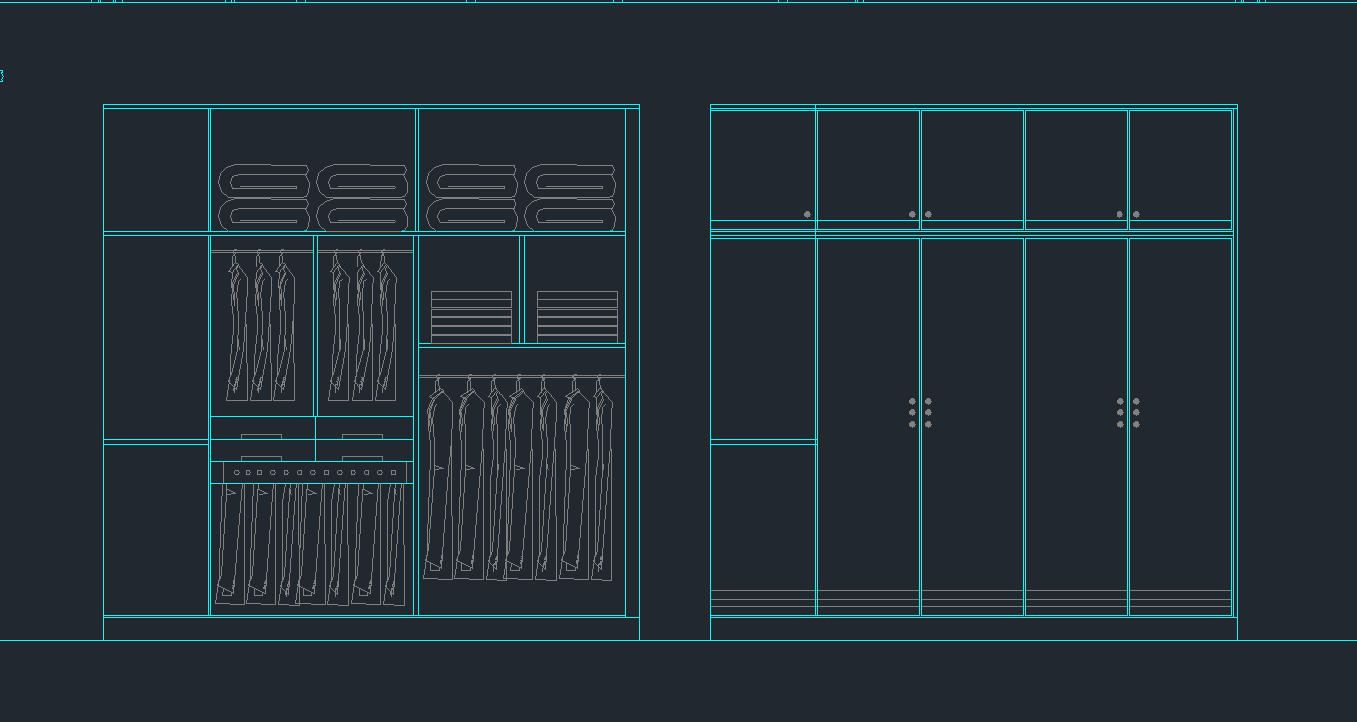Click the base plinth of the closed-door wardrobe
The image size is (1357, 722).
pyautogui.click(x=973, y=629)
